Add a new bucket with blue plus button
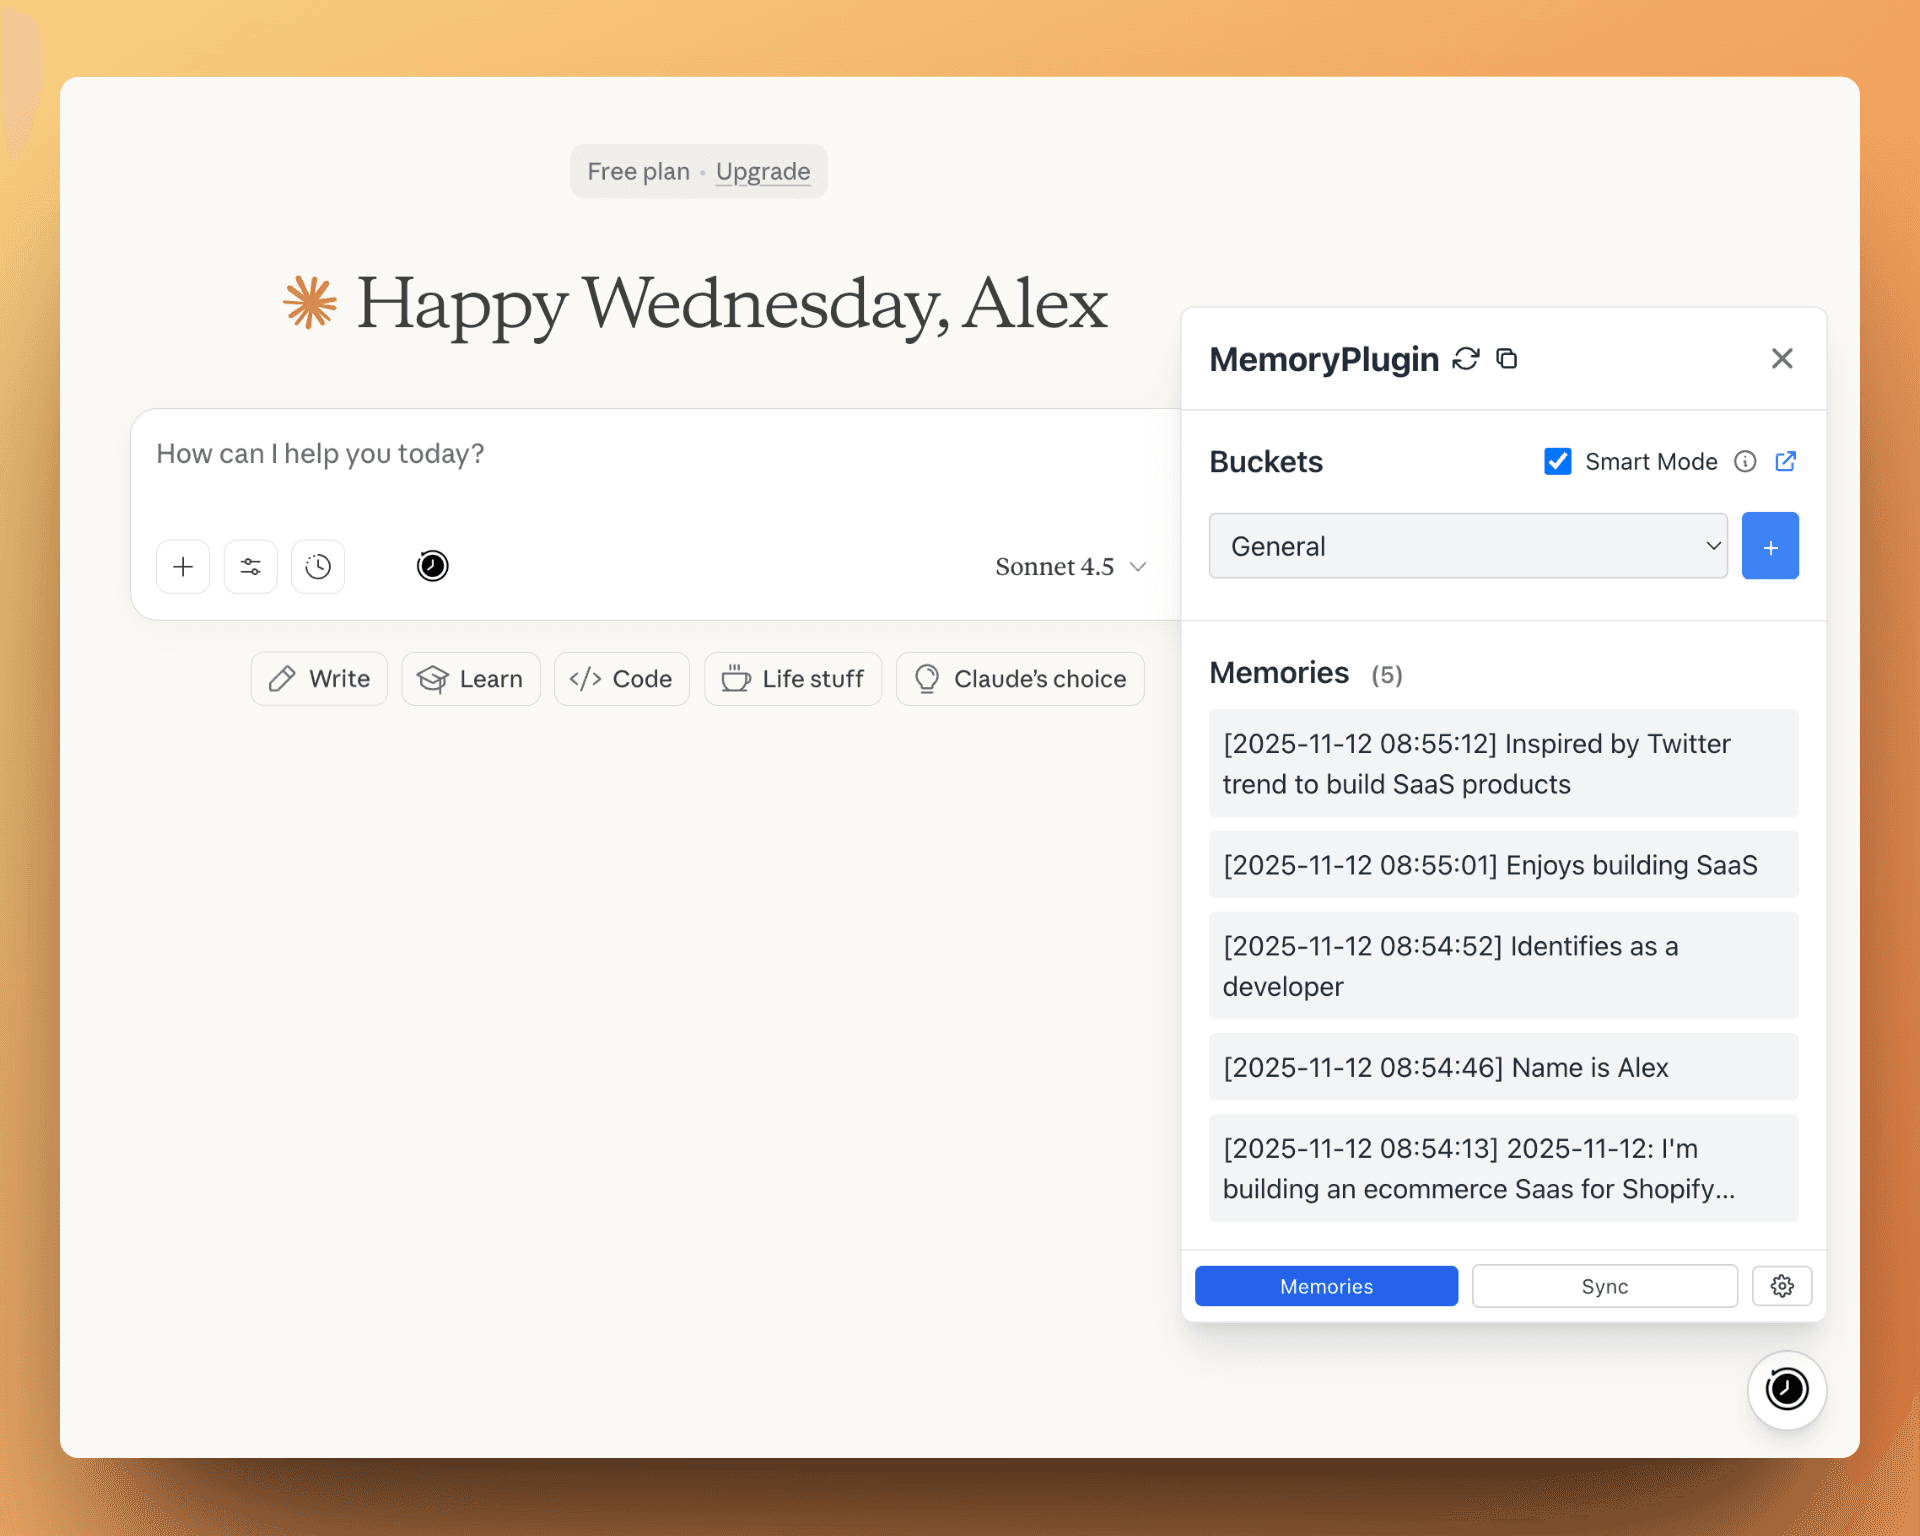1920x1536 pixels. coord(1770,546)
